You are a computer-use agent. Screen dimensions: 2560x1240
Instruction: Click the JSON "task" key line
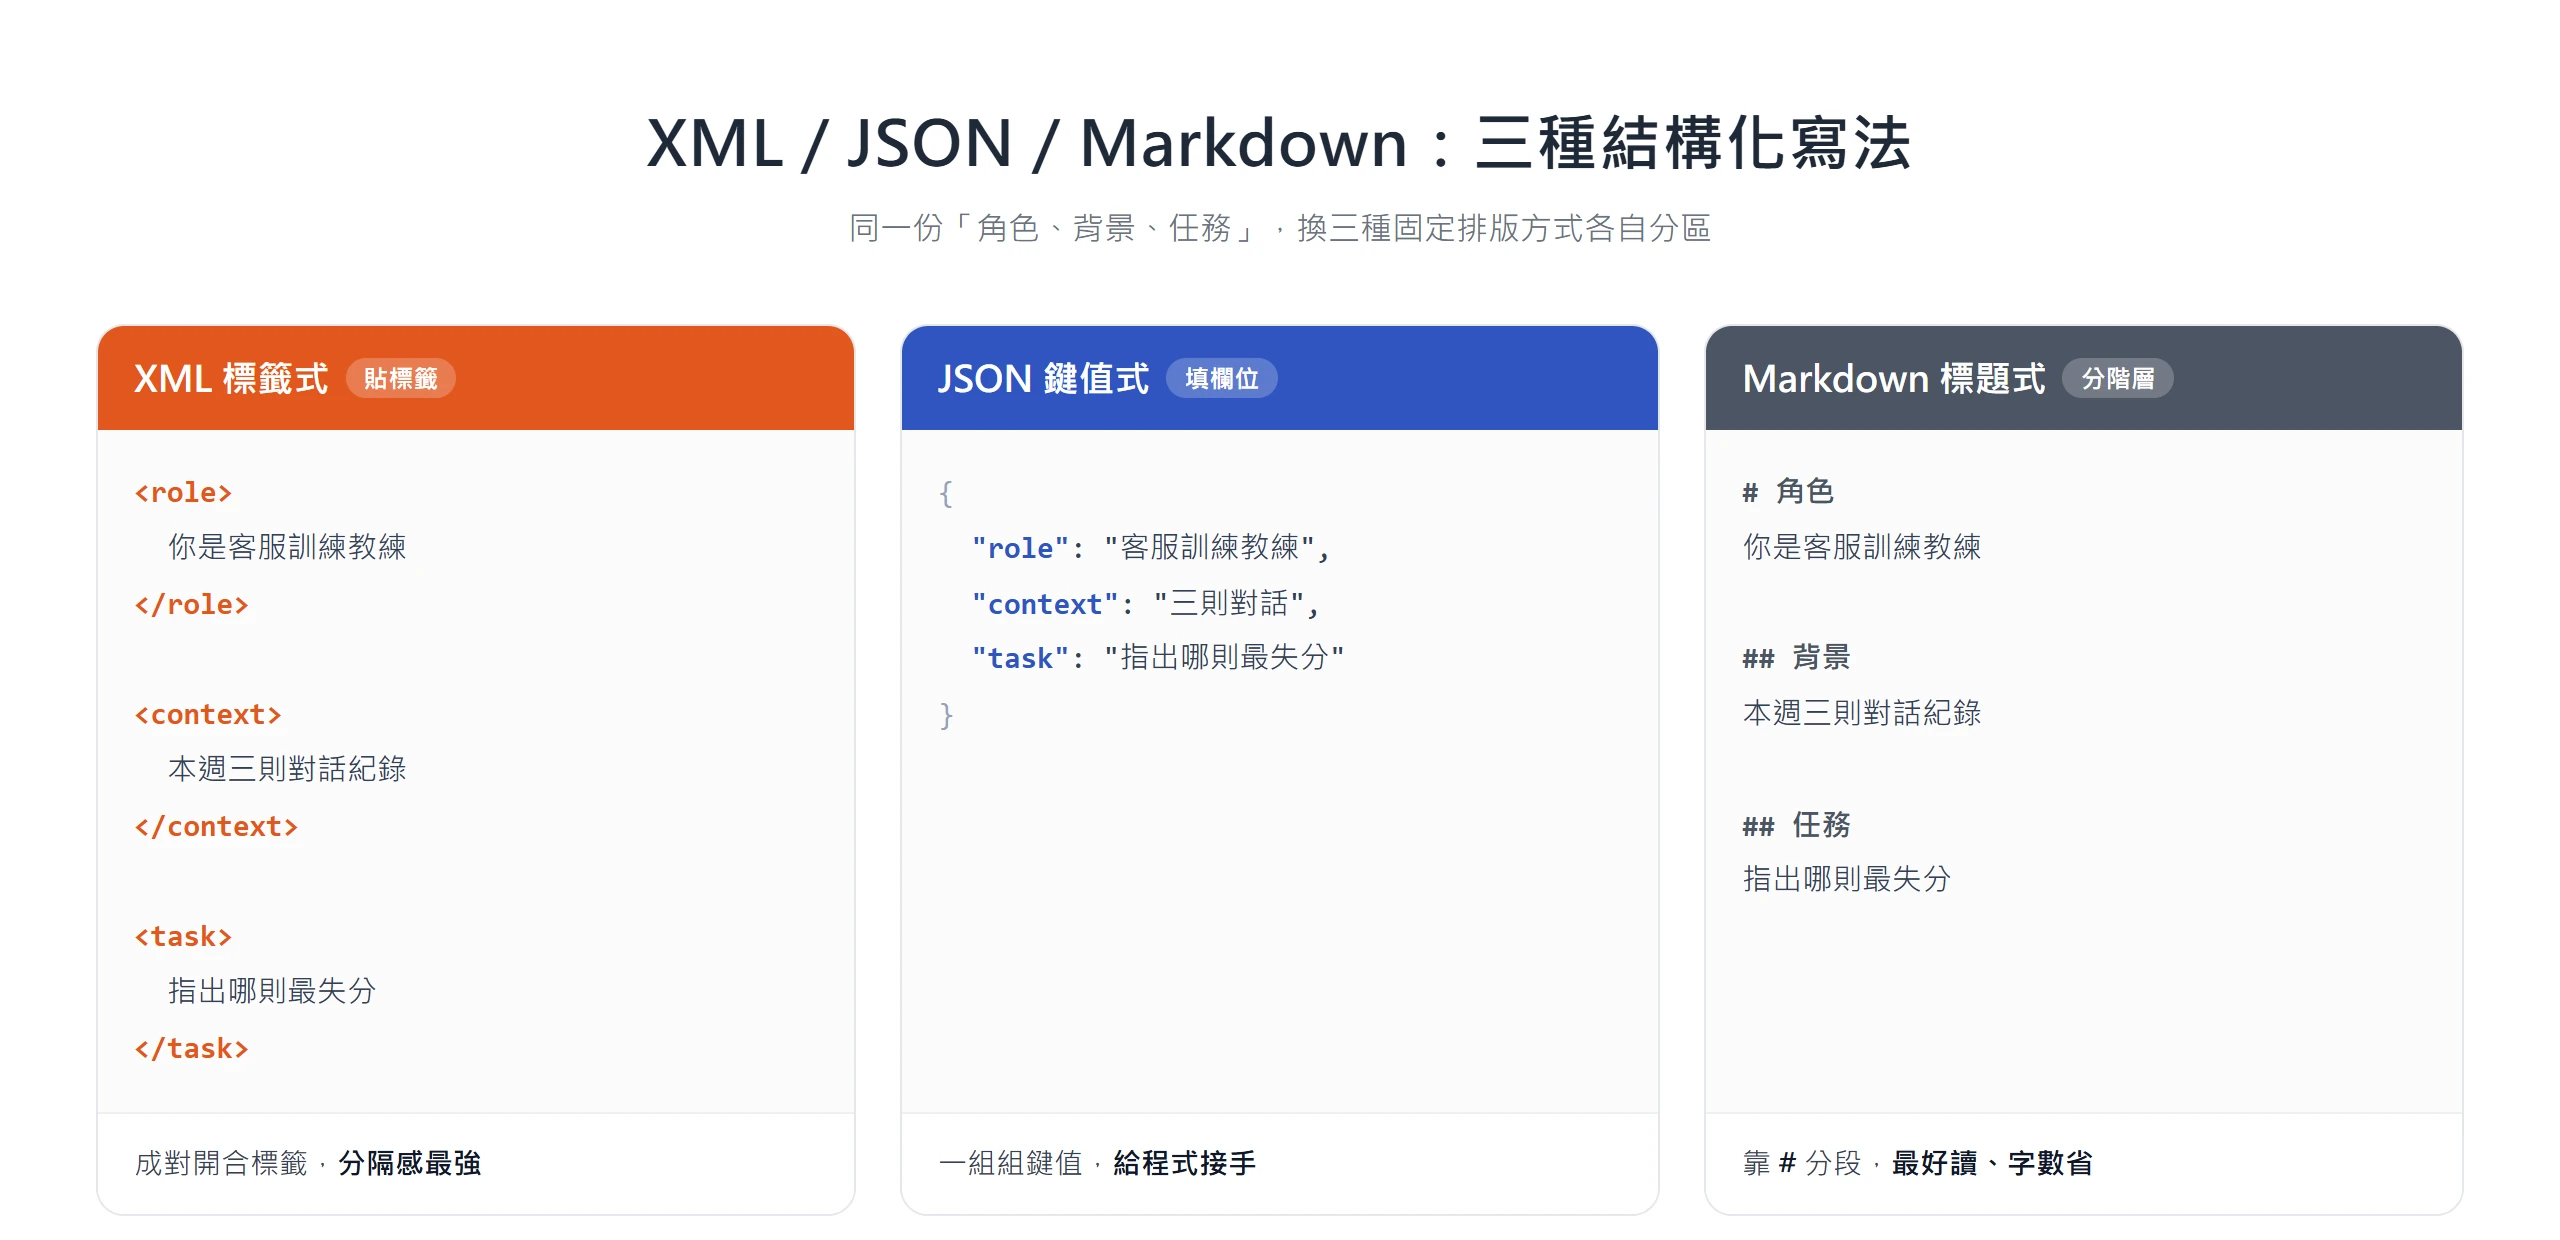(1158, 658)
